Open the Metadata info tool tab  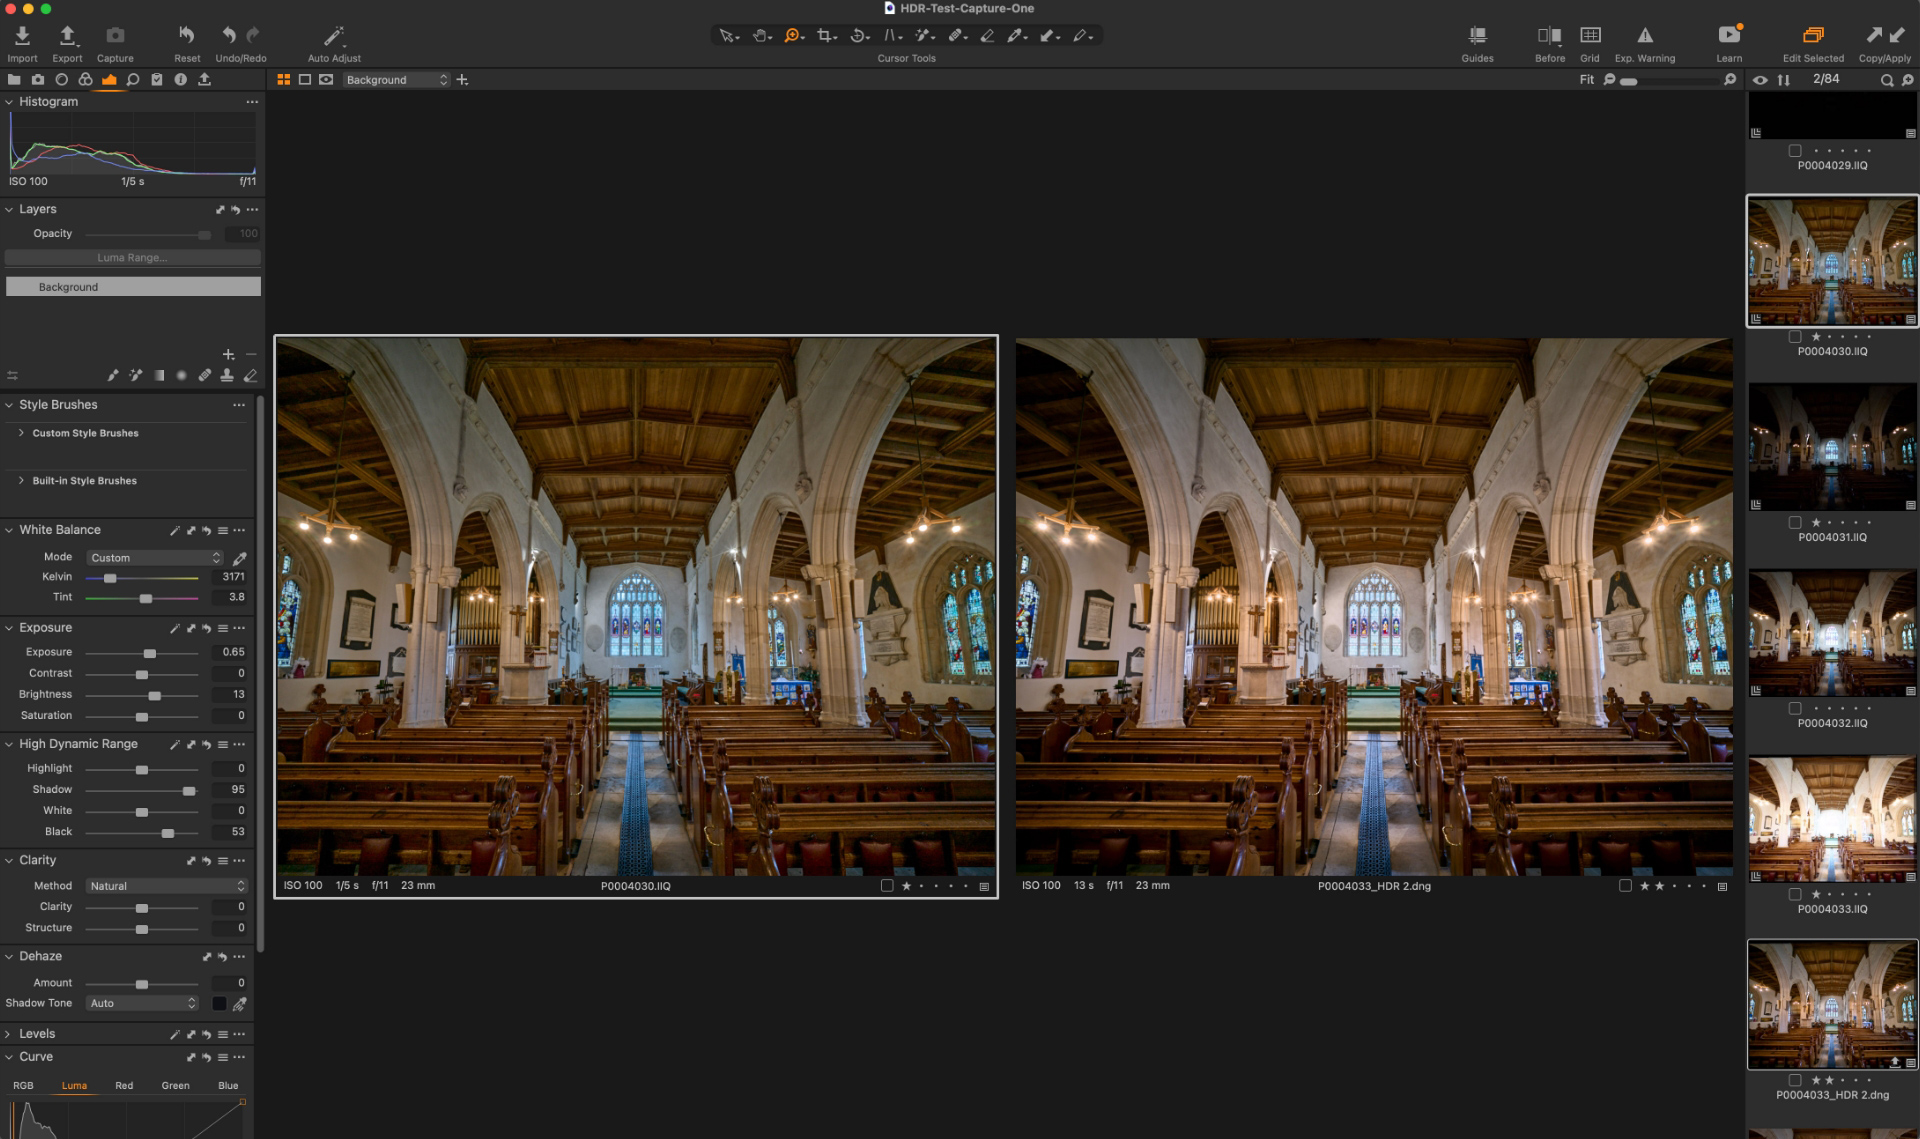click(x=180, y=79)
